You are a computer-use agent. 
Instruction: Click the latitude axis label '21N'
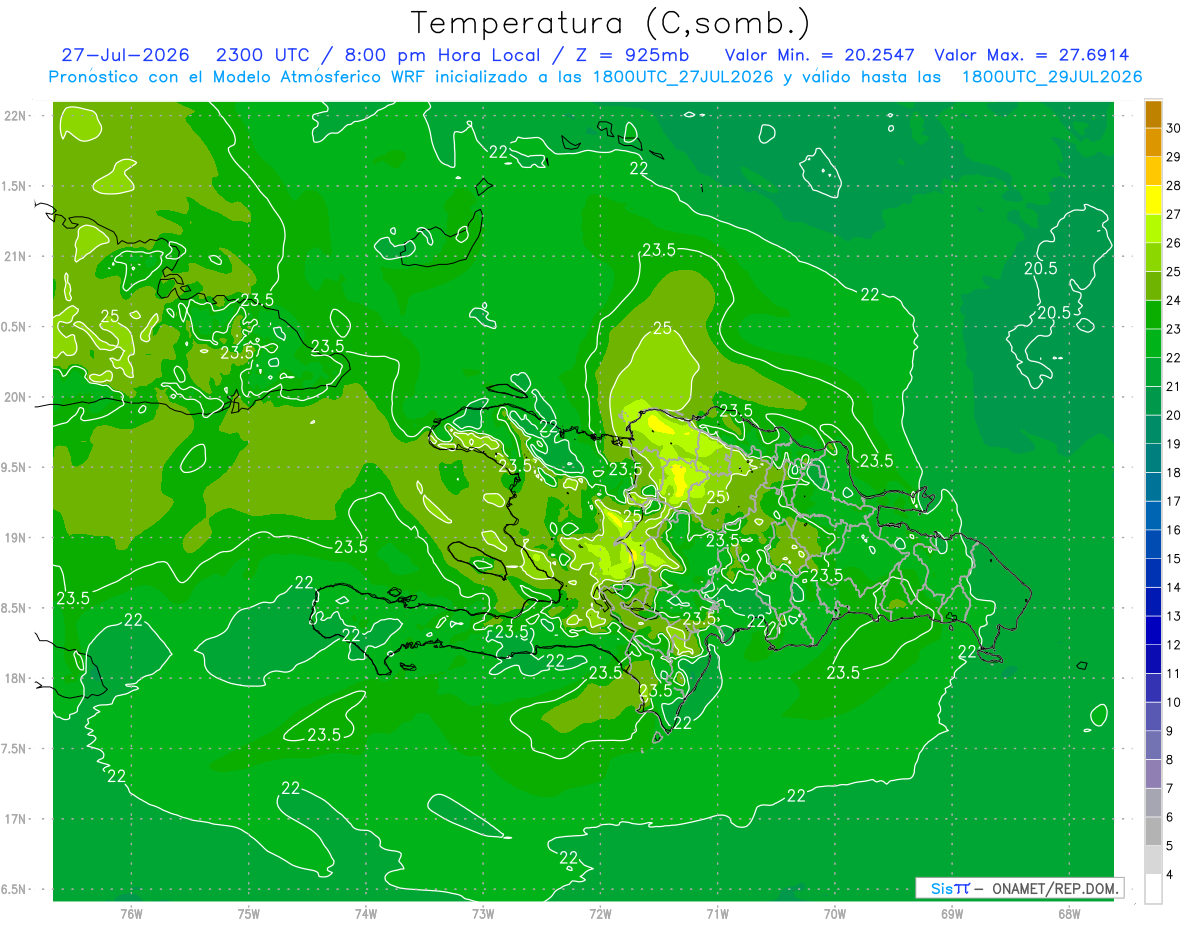[17, 257]
